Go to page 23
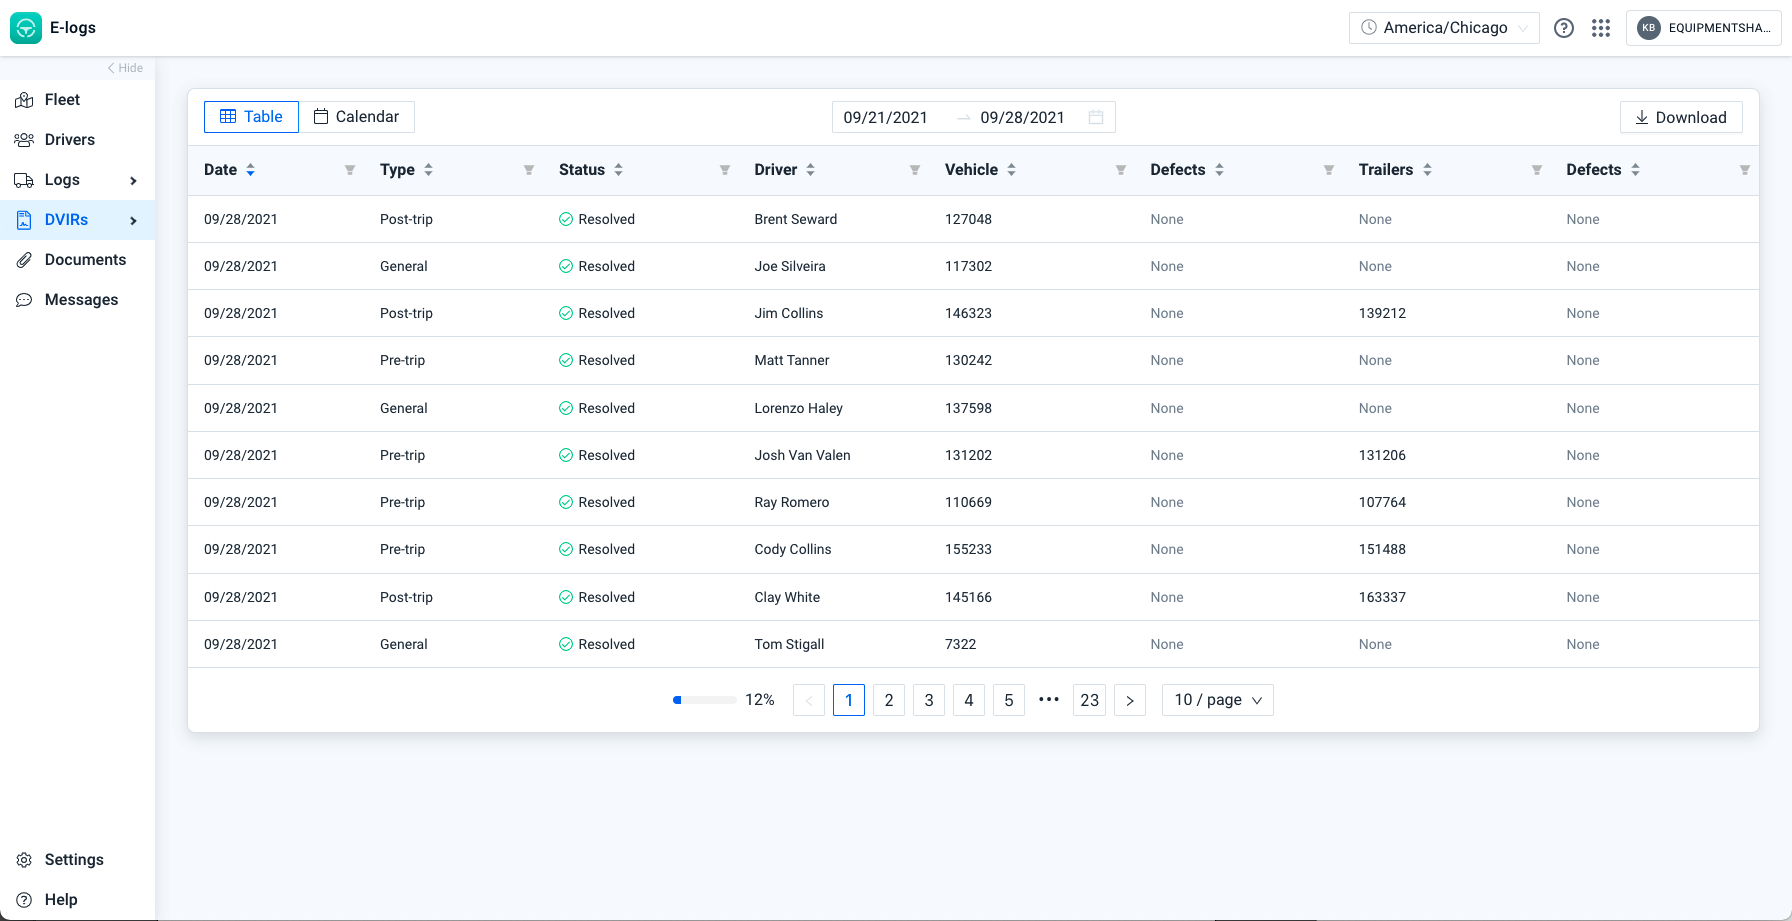 pos(1090,700)
